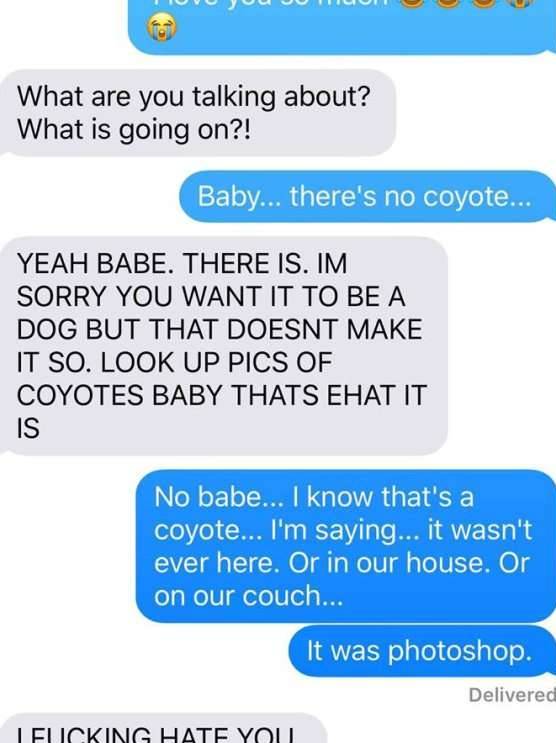556x743 pixels.
Task: Click the 'SORRY YOU WANT IT TO BE A' line
Action: [x=211, y=297]
